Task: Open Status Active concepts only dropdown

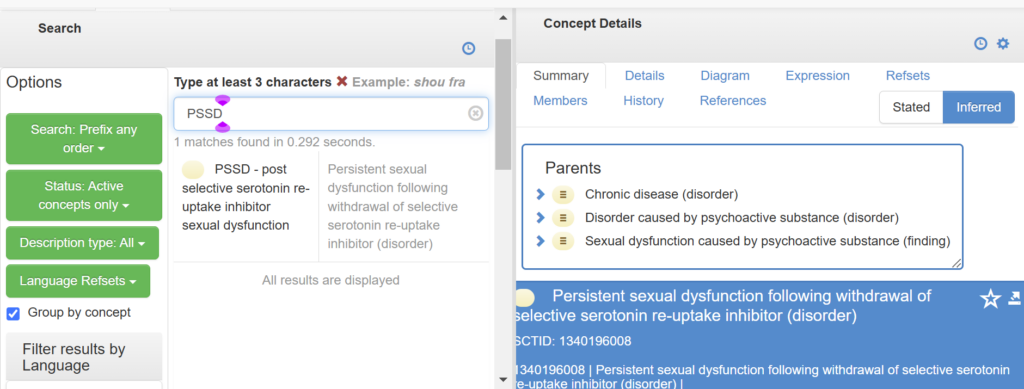Action: (x=84, y=195)
